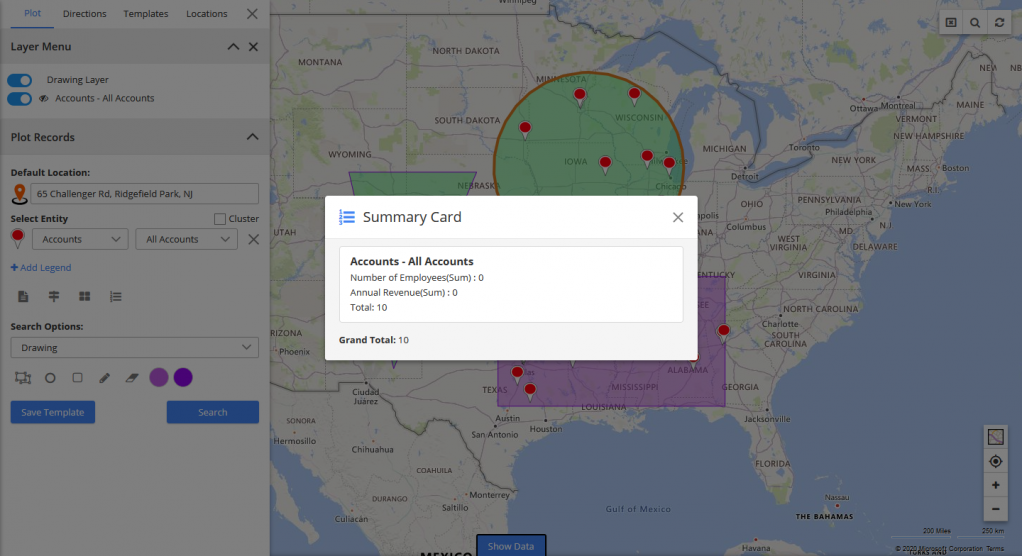Click the Add Legend link
The height and width of the screenshot is (556, 1022).
(41, 268)
